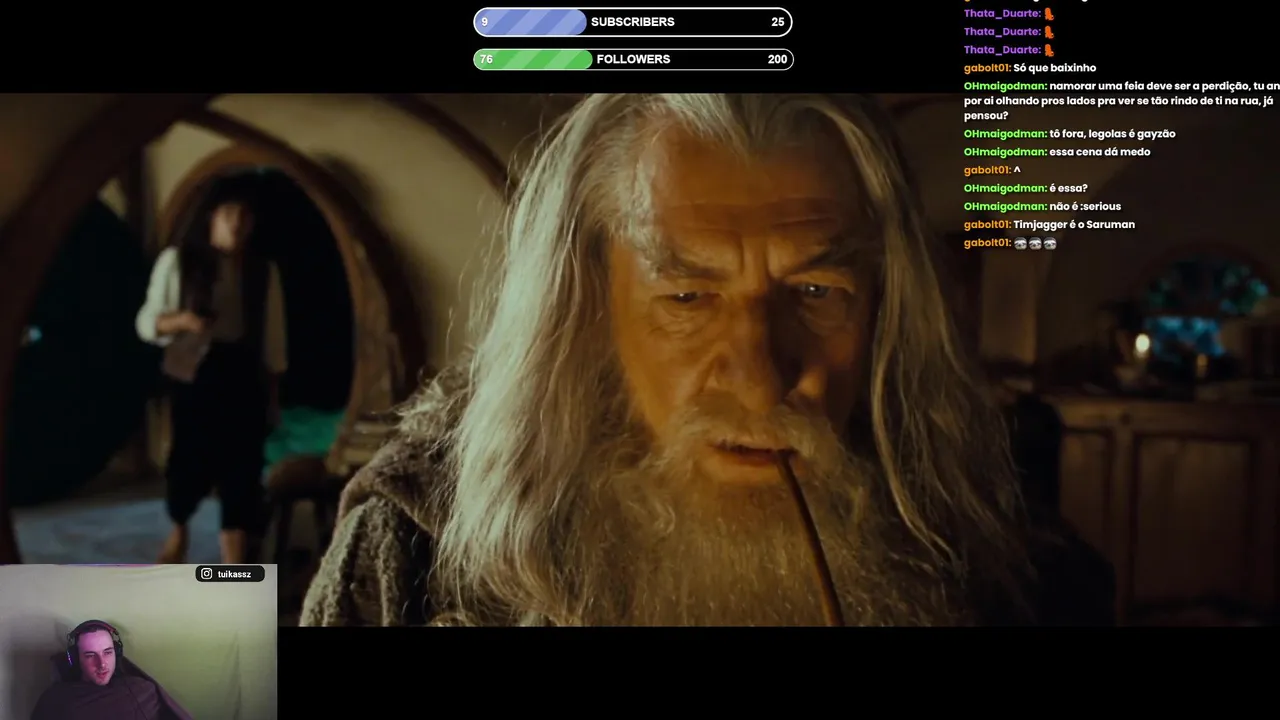Click the SUBSCRIBERS label text
Image resolution: width=1280 pixels, height=720 pixels.
633,22
